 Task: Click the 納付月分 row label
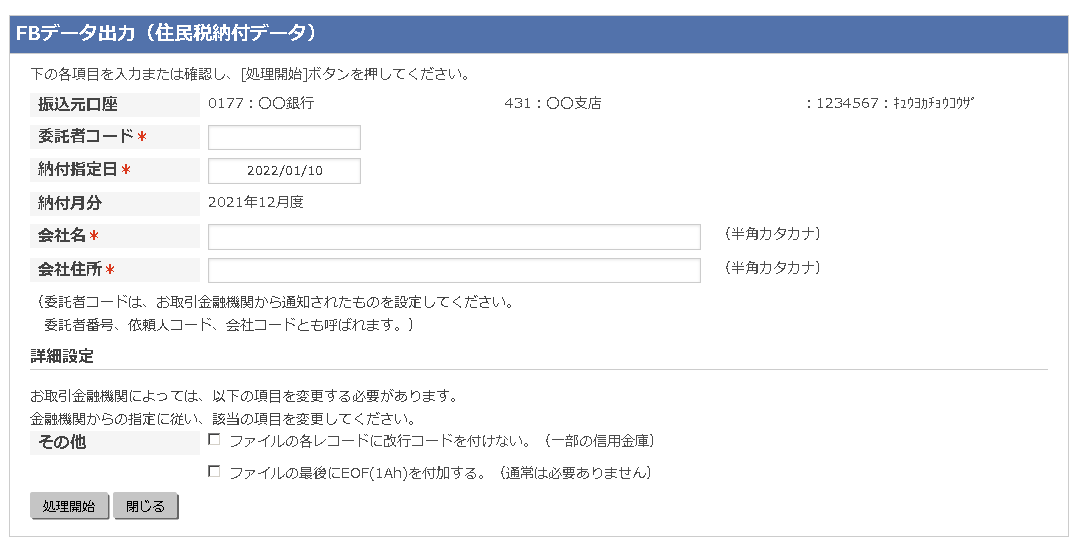(70, 203)
